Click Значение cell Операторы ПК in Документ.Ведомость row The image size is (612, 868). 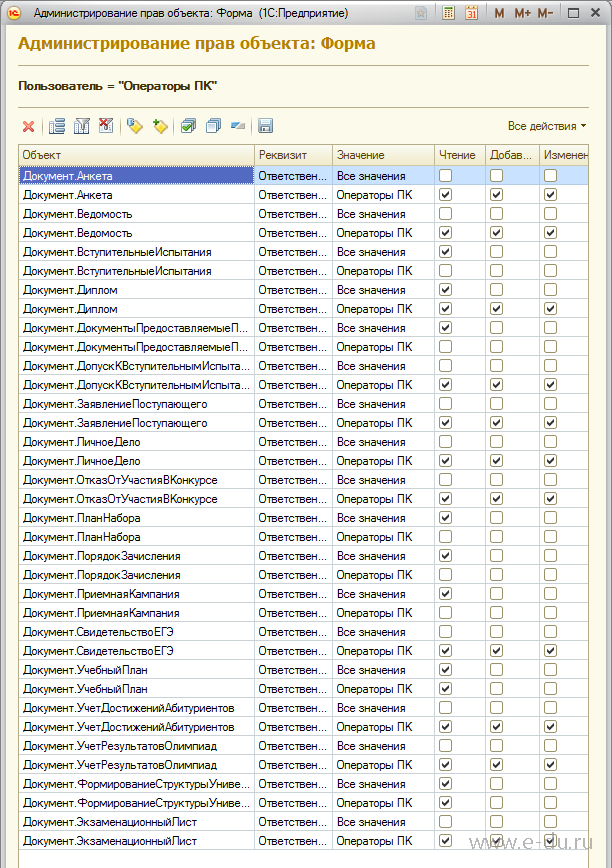coord(383,232)
